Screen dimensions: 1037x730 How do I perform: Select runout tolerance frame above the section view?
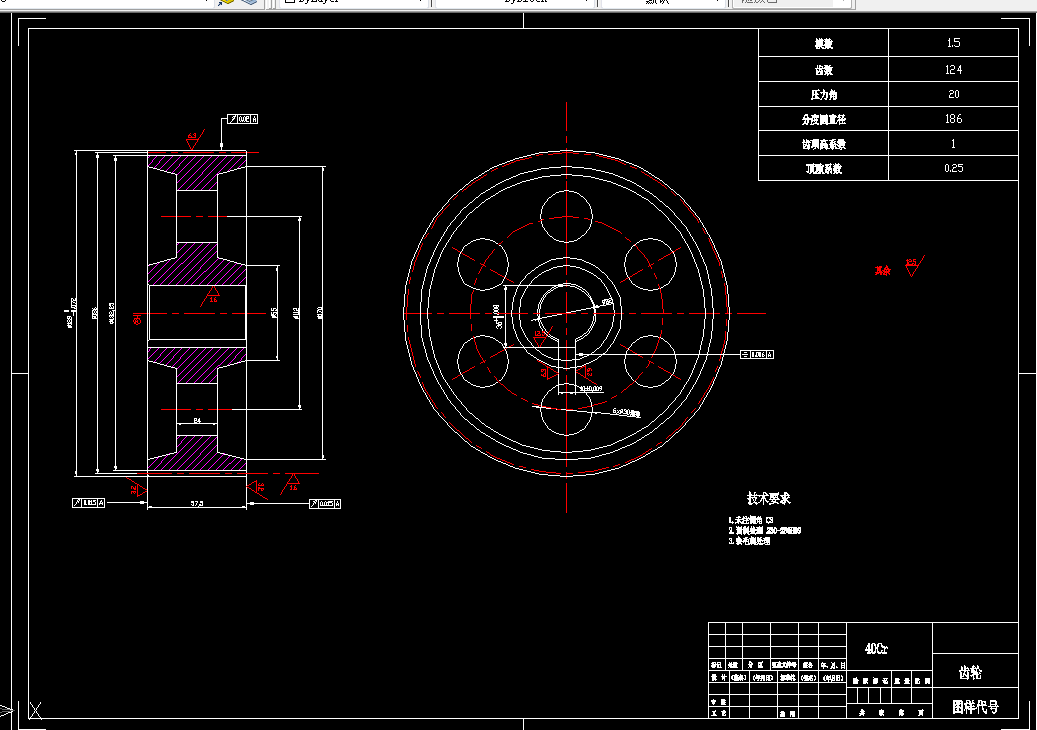(x=243, y=119)
